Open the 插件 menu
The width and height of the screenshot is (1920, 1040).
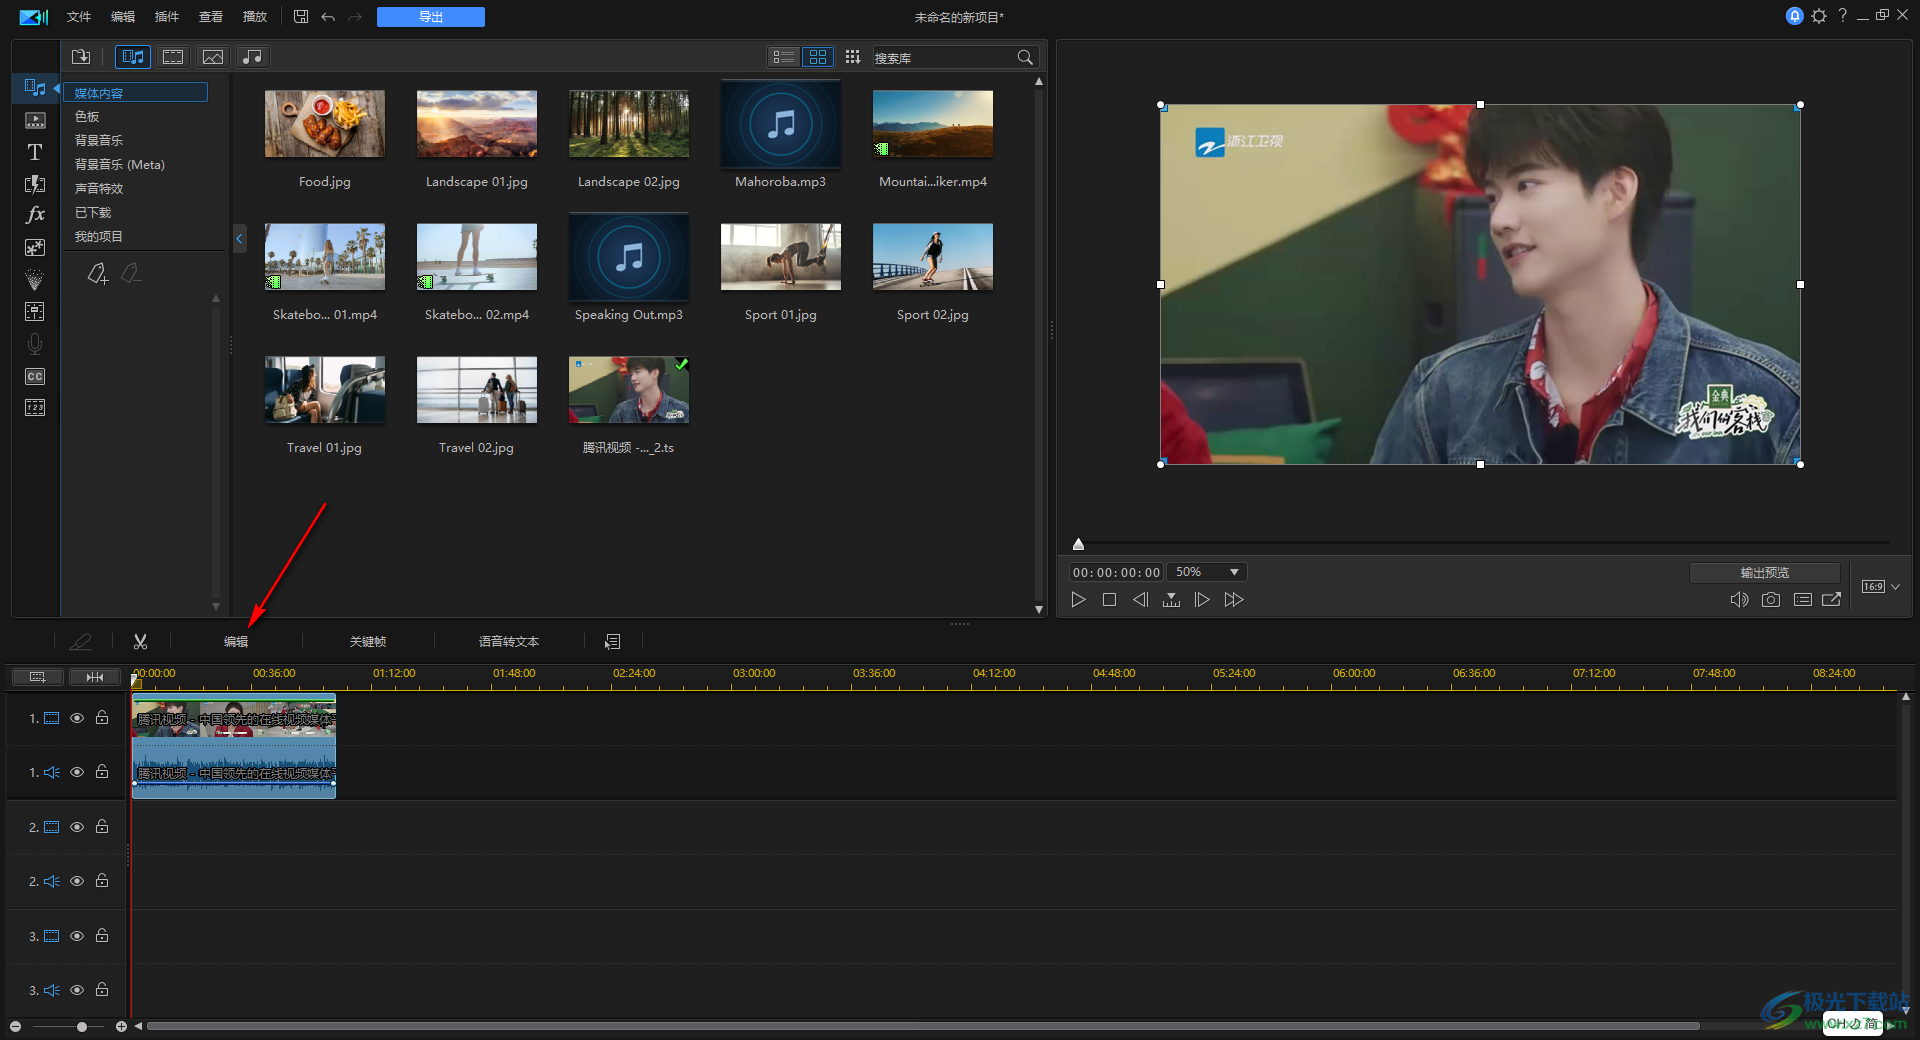tap(167, 17)
